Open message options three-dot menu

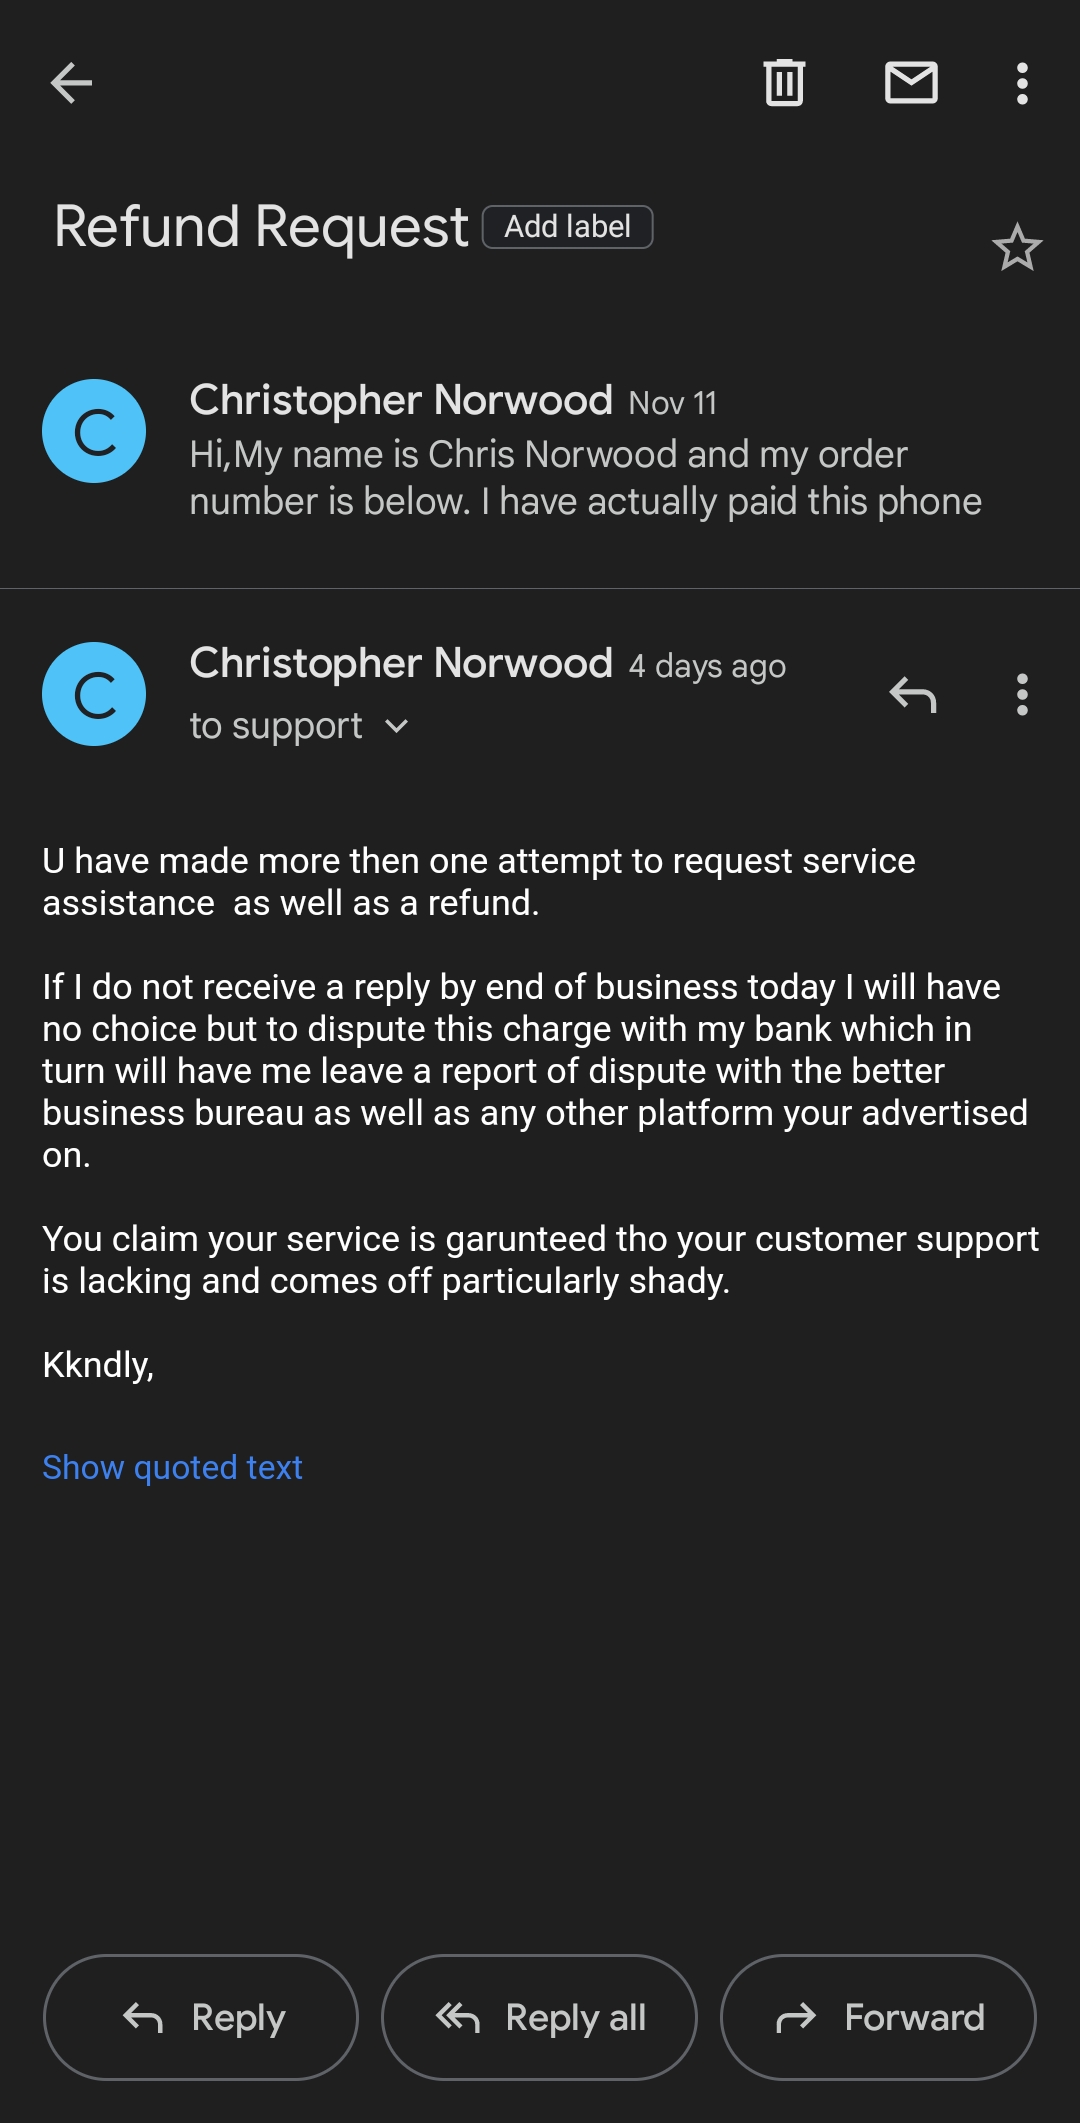pos(1022,694)
